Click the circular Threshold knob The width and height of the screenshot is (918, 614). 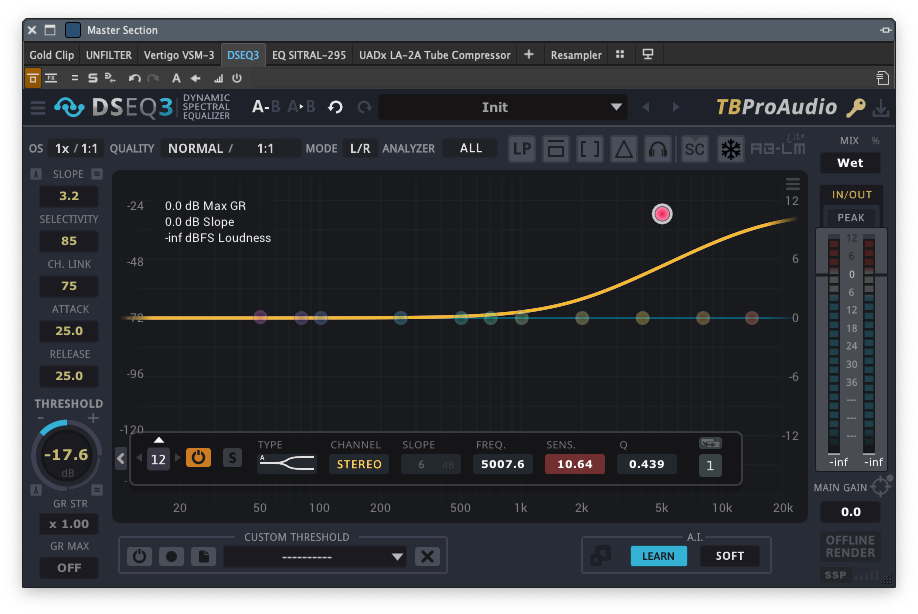pyautogui.click(x=67, y=455)
